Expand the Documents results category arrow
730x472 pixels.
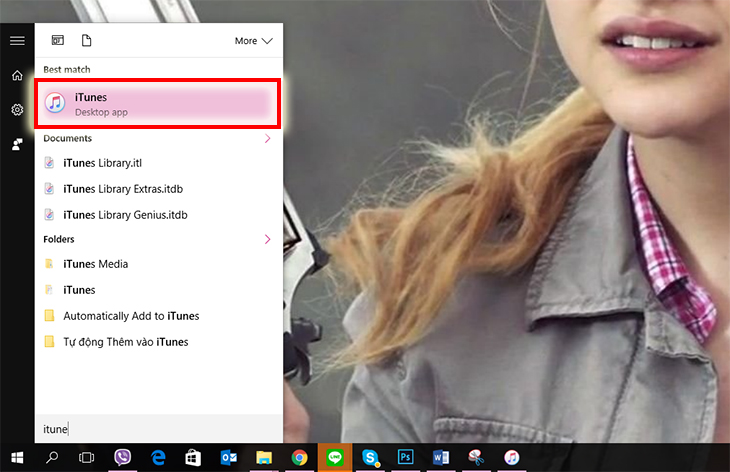click(x=267, y=138)
